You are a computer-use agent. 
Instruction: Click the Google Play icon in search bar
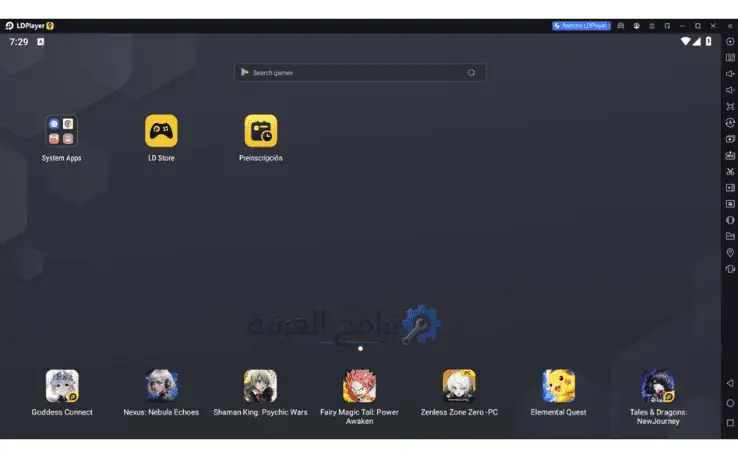pyautogui.click(x=245, y=72)
